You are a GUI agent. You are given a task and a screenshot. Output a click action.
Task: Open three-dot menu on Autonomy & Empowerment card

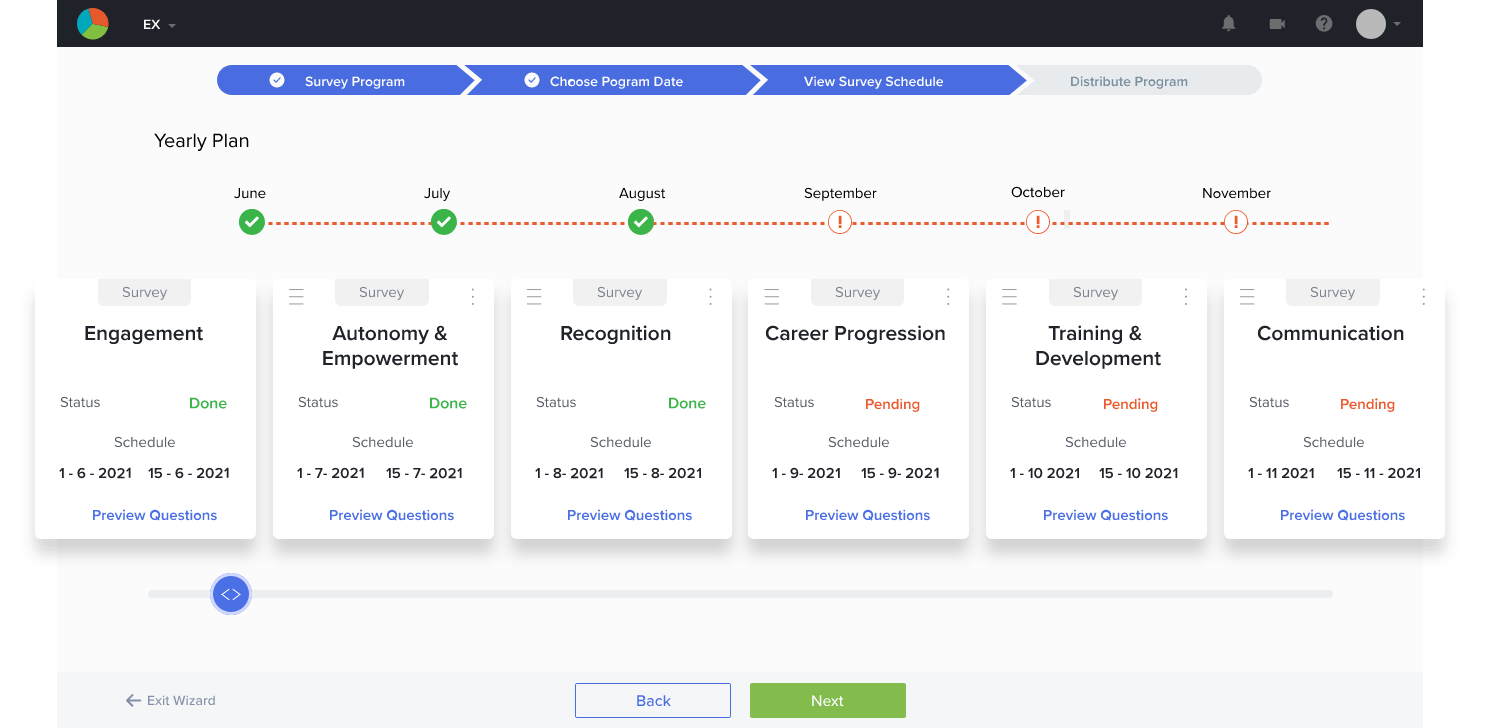tap(472, 296)
